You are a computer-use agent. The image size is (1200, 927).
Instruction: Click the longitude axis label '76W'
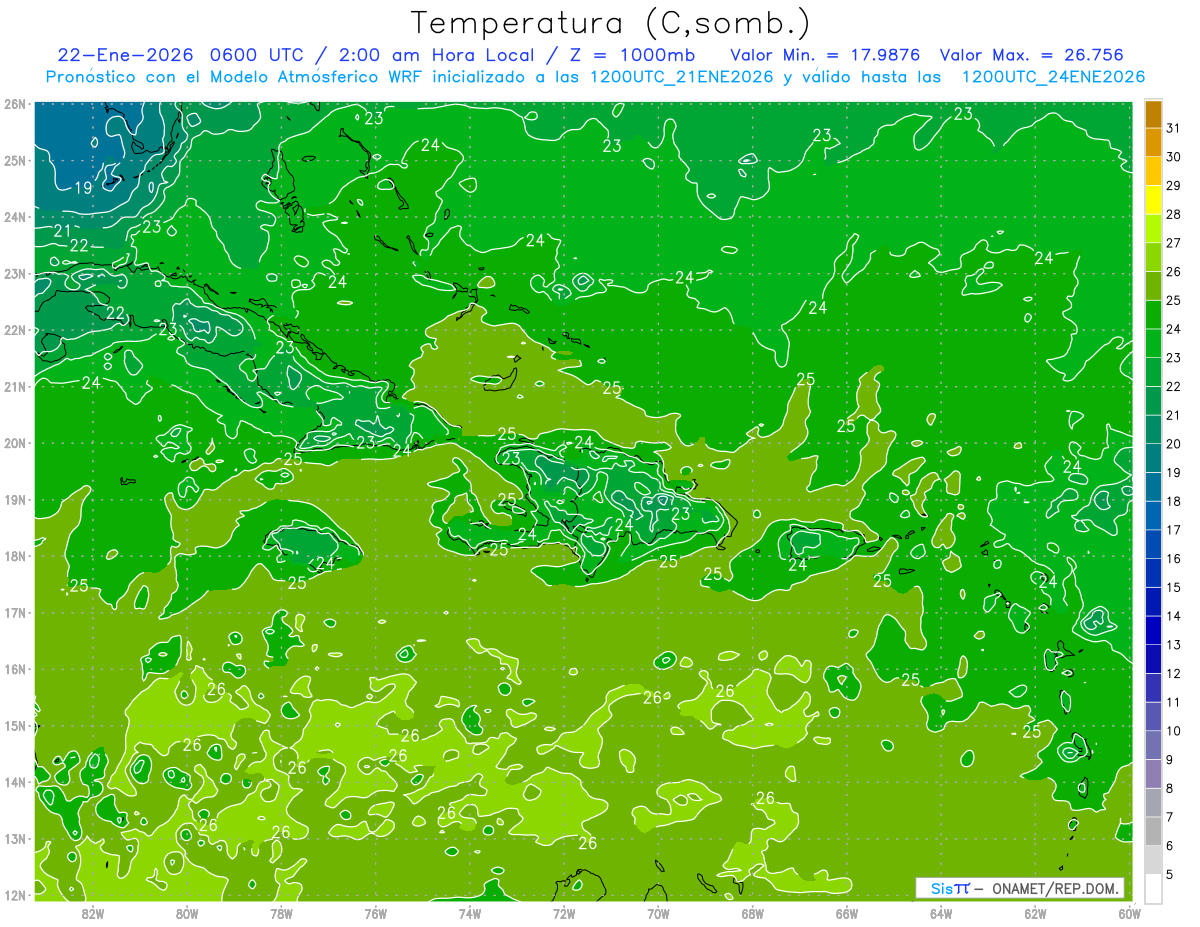pyautogui.click(x=376, y=913)
